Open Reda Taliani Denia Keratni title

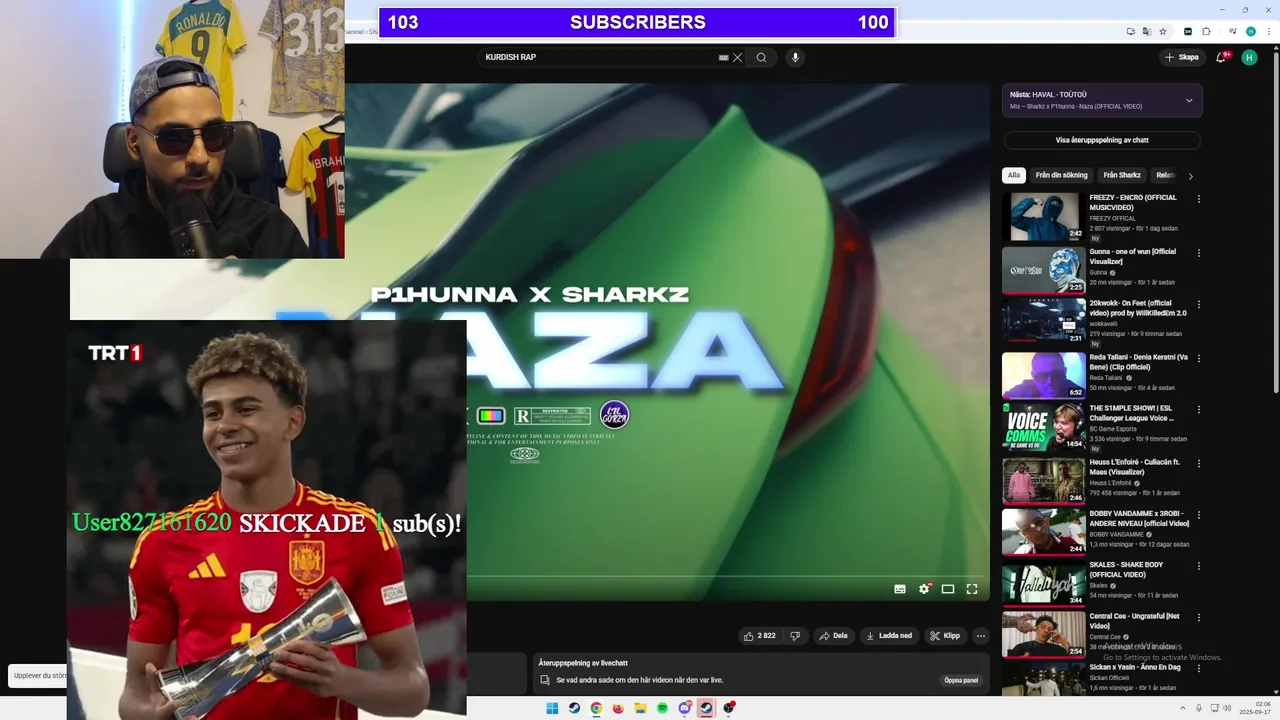coord(1139,361)
